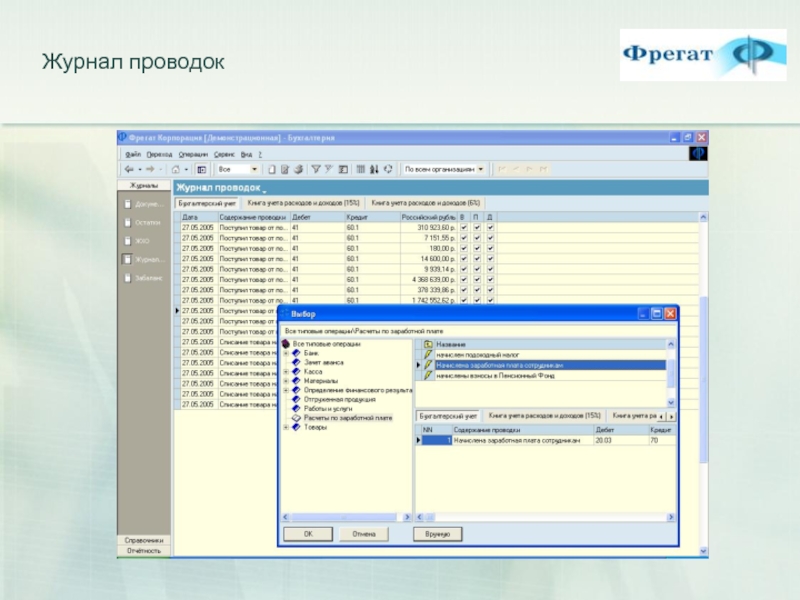Click the Фрегат logo icon beside the menu bar
This screenshot has width=800, height=600.
tap(698, 153)
